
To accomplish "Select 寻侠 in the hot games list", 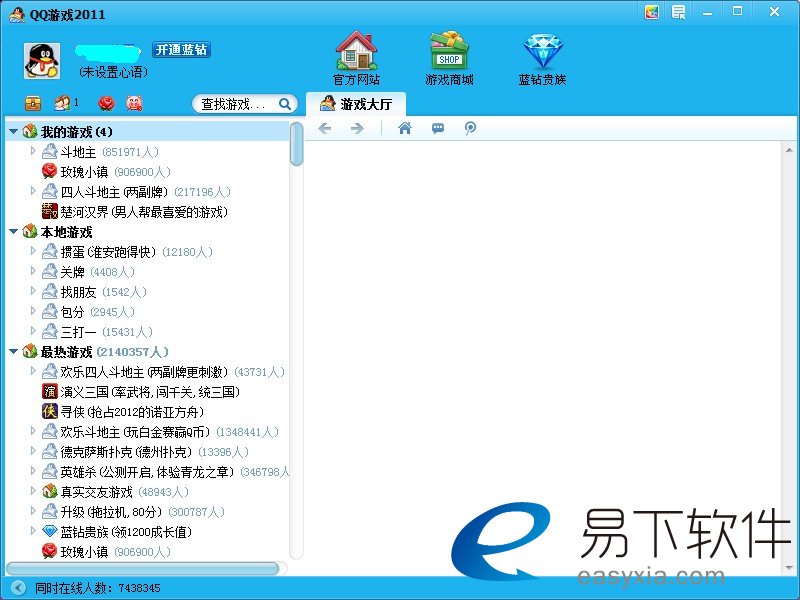I will [x=124, y=412].
